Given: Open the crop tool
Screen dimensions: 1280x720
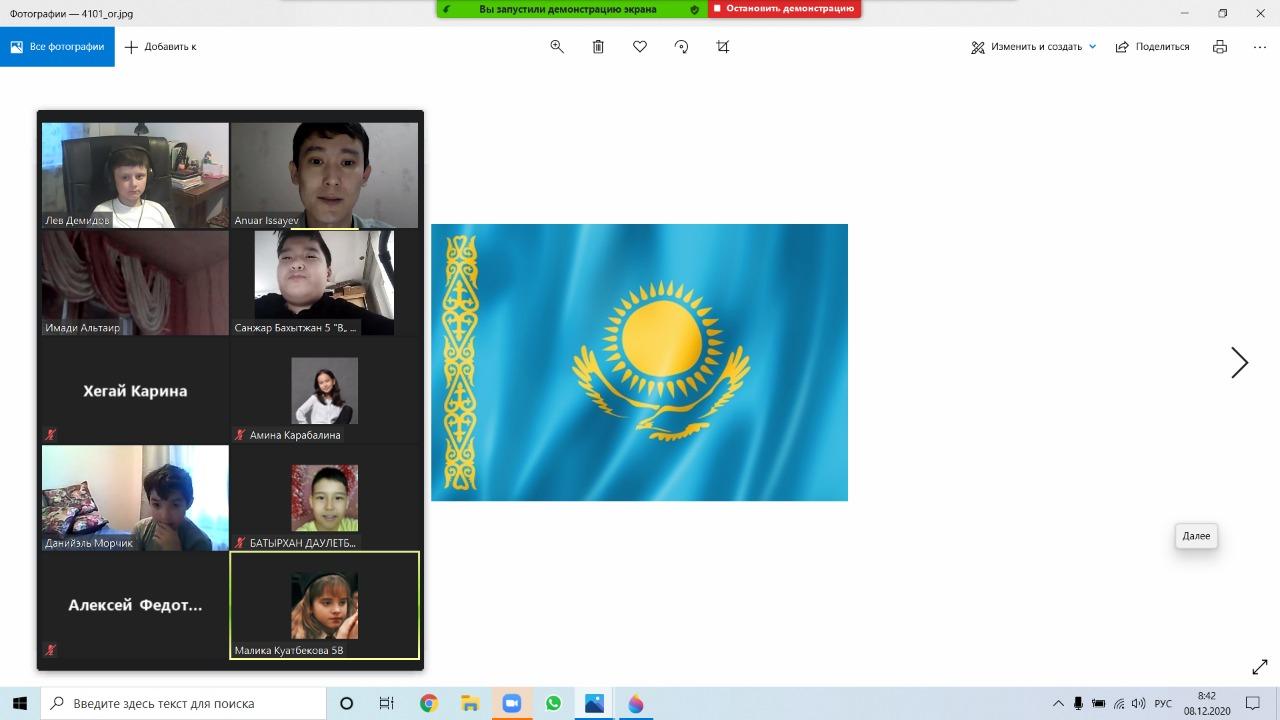Looking at the screenshot, I should pyautogui.click(x=723, y=47).
